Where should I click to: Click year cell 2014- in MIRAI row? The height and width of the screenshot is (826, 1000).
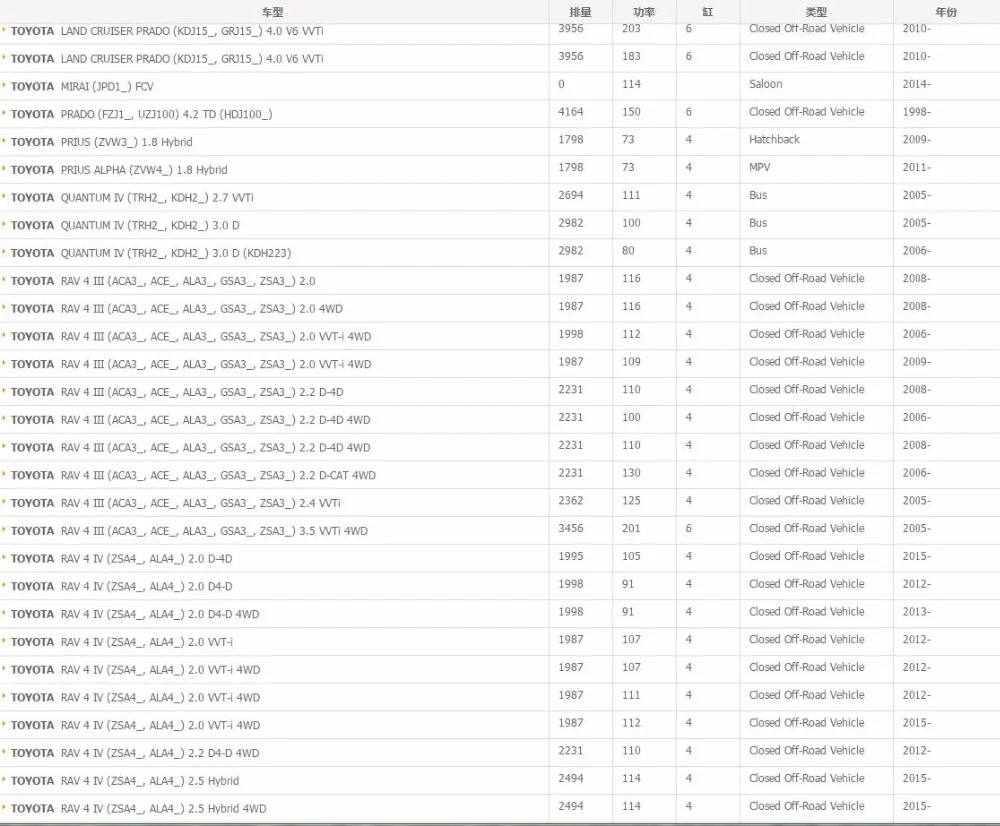[916, 84]
